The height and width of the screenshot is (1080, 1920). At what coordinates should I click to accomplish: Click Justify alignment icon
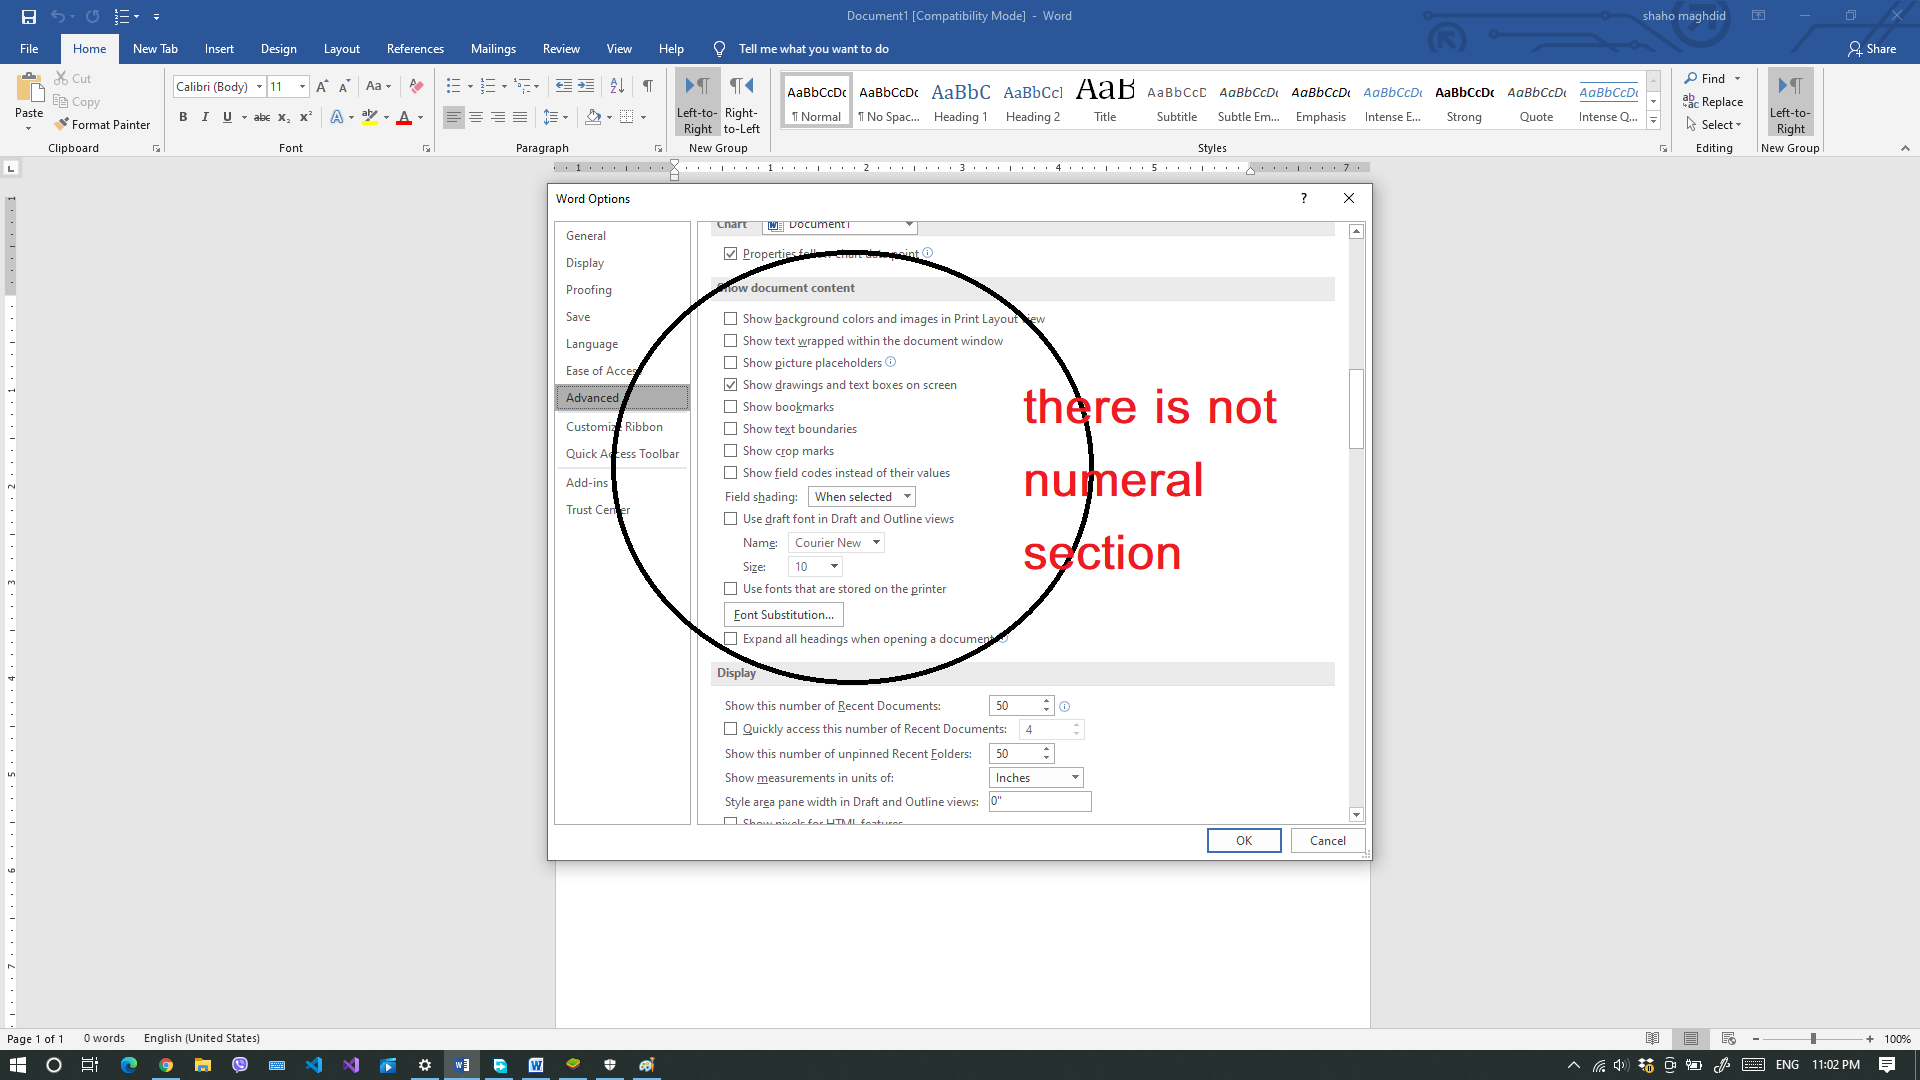[520, 117]
